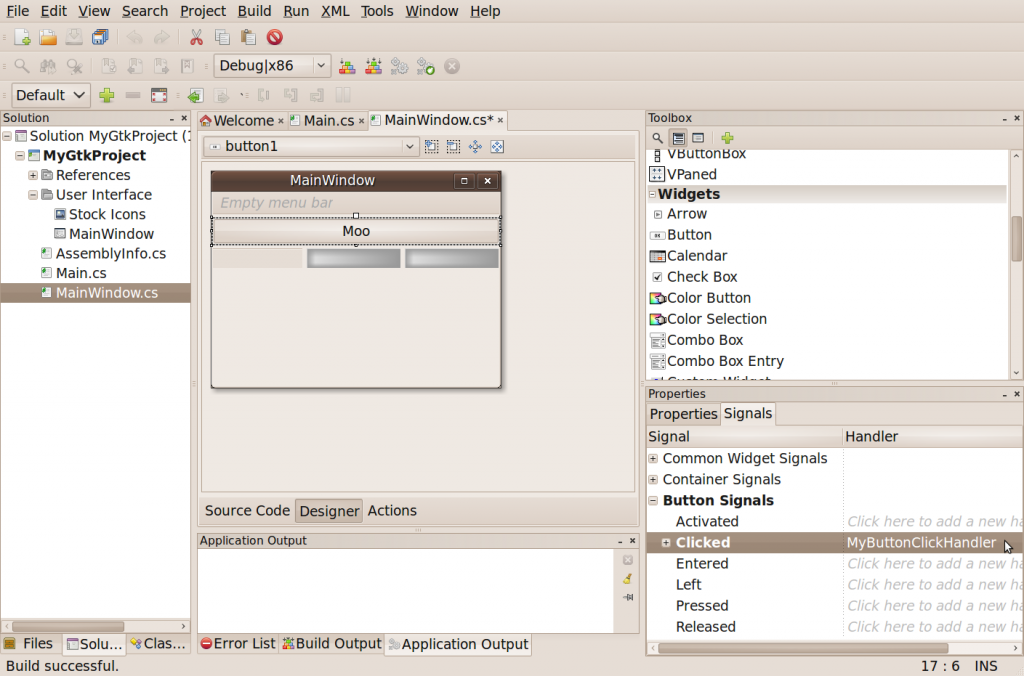Expand the References folder node
Viewport: 1024px width, 676px height.
[33, 175]
